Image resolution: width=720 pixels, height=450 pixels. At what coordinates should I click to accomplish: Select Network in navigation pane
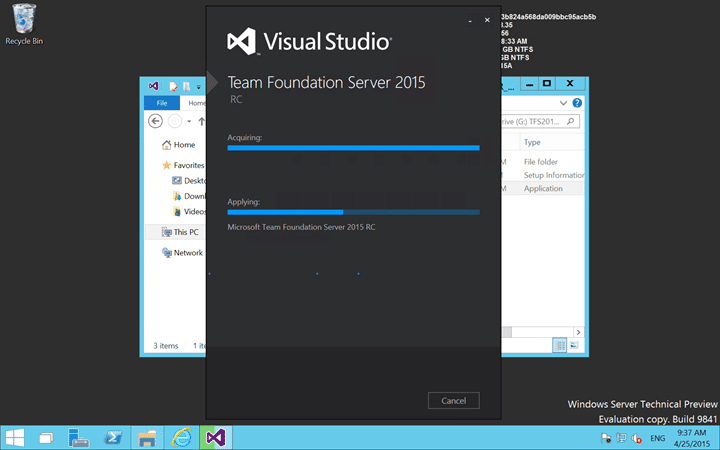(x=182, y=253)
